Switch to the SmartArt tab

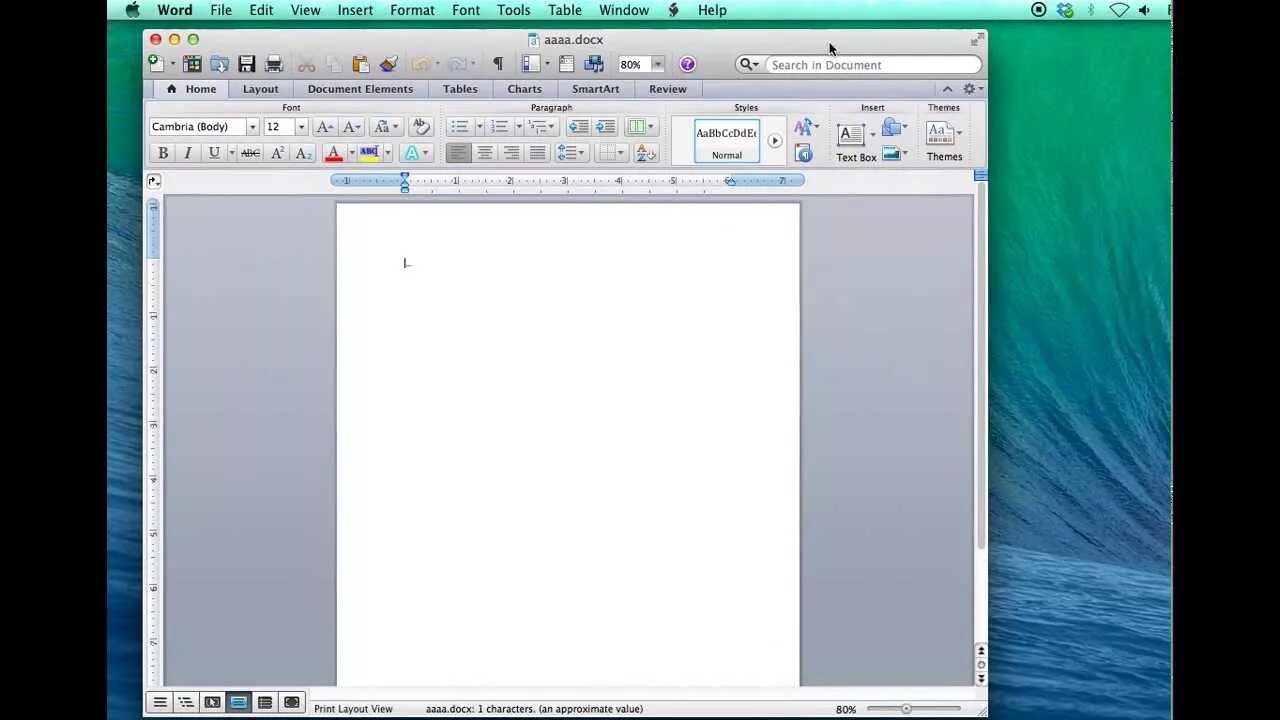pos(595,89)
